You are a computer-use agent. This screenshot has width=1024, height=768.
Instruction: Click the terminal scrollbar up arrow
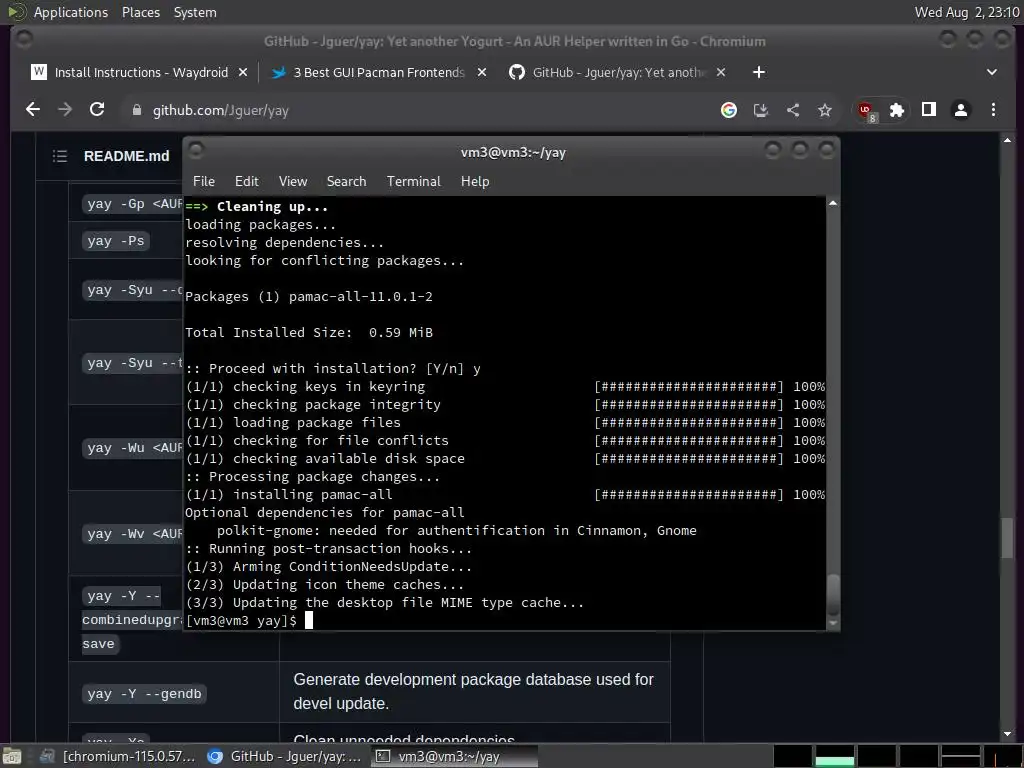point(833,204)
